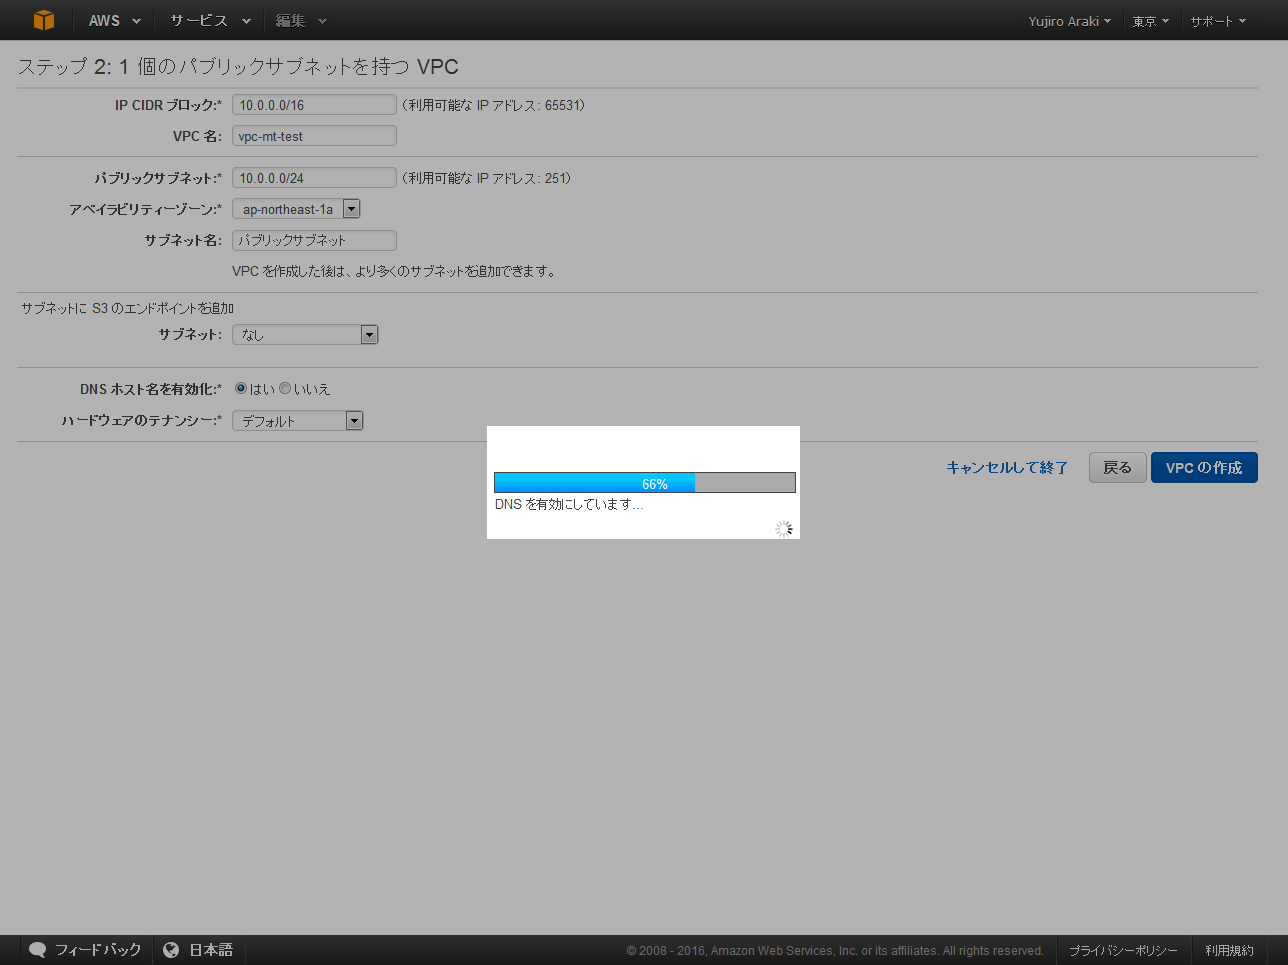Screen dimensions: 1288x965
Task: Open the プライバシーポリシー link
Action: pos(1123,951)
